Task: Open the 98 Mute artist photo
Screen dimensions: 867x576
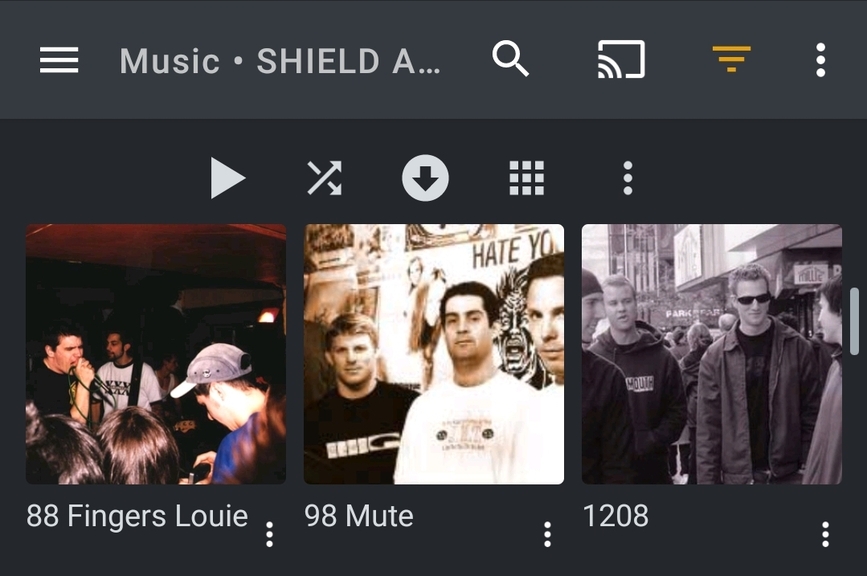Action: 434,354
